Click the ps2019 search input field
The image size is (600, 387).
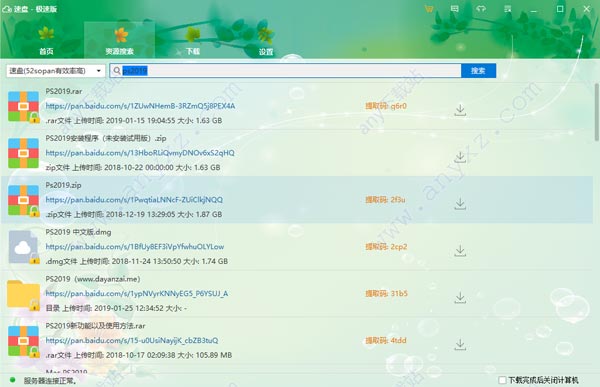point(285,71)
